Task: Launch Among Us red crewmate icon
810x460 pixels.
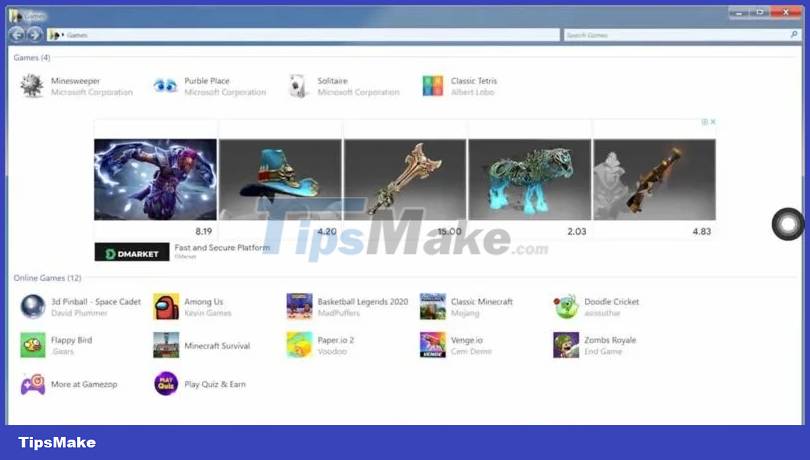Action: [x=166, y=306]
